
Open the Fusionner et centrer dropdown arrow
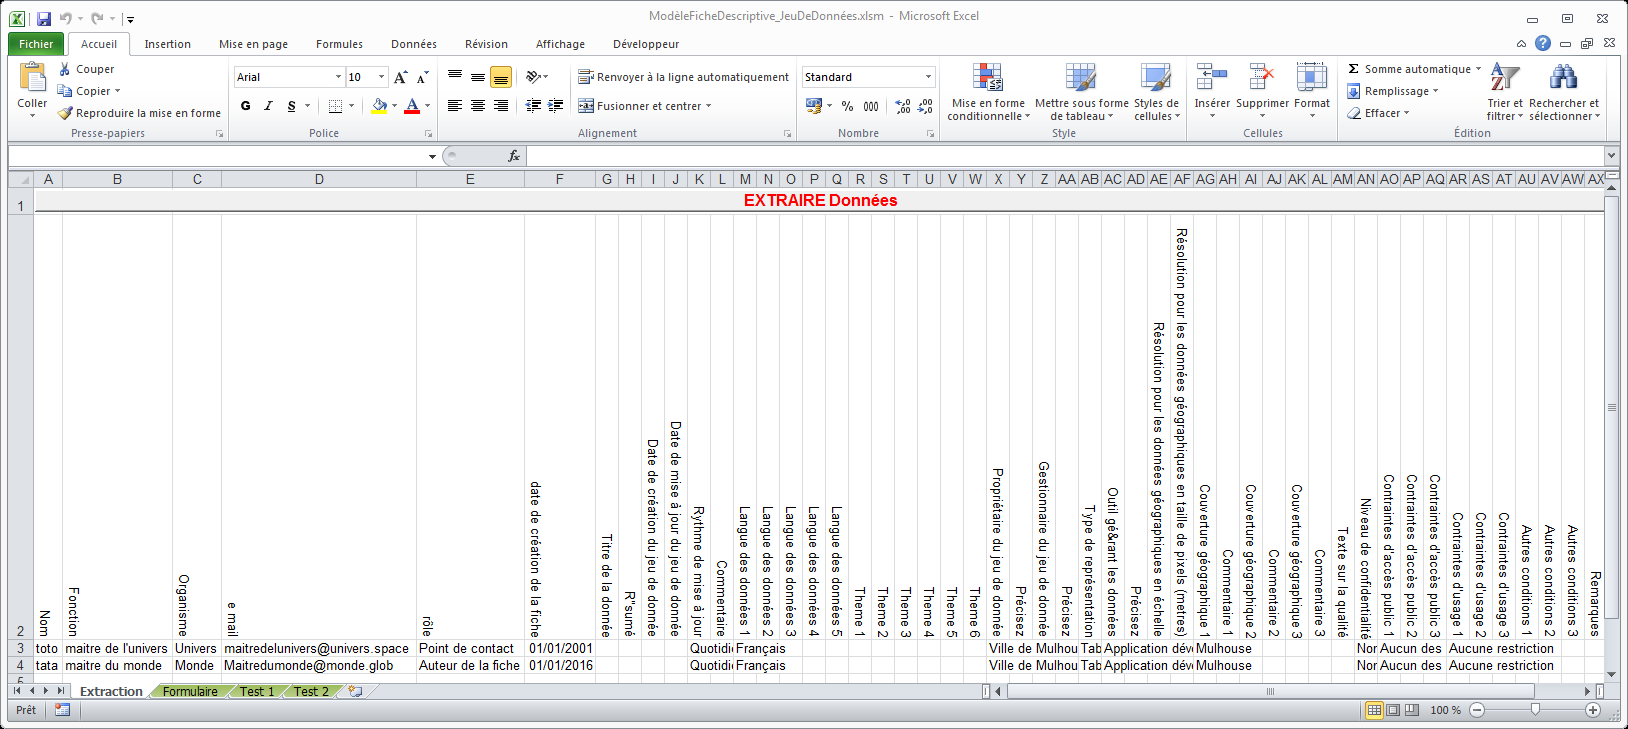pyautogui.click(x=709, y=106)
